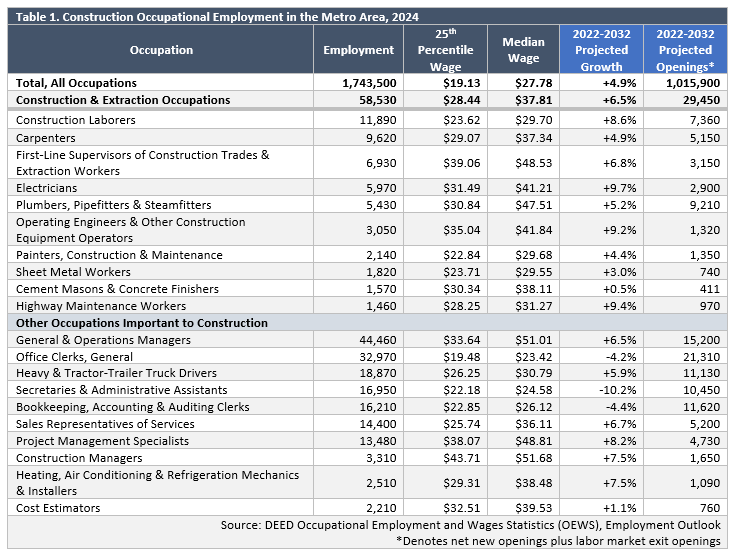Click the 'Other Occupations Important to Construction' subheader
The height and width of the screenshot is (559, 738).
pos(142,323)
